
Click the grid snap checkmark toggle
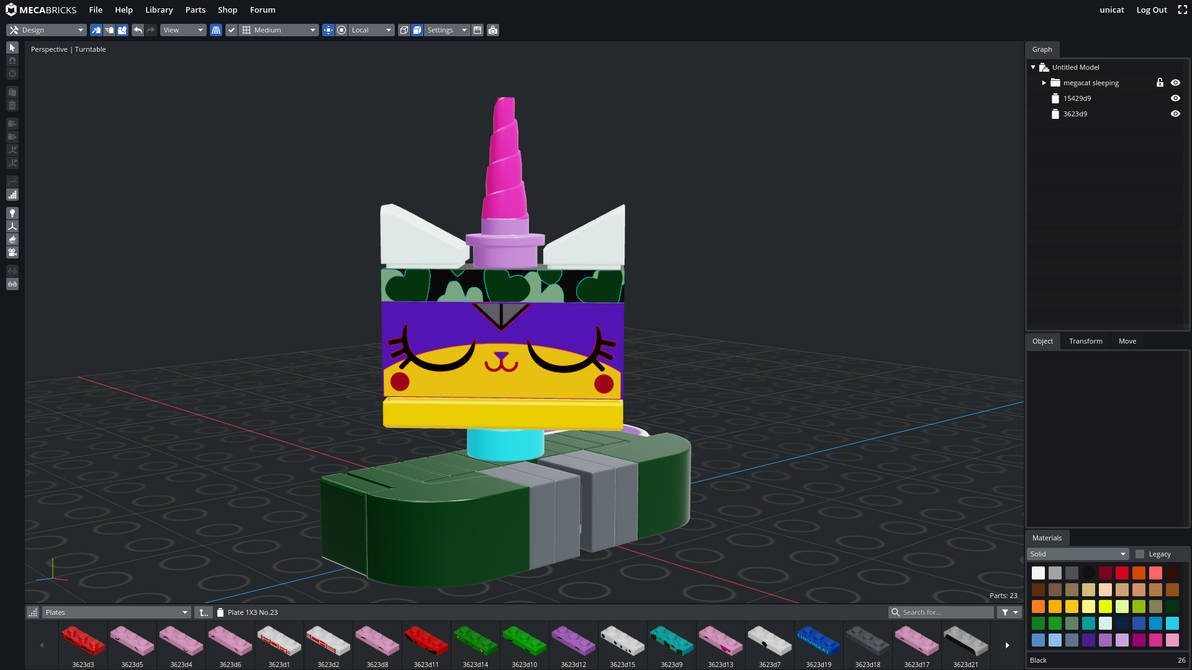click(231, 30)
